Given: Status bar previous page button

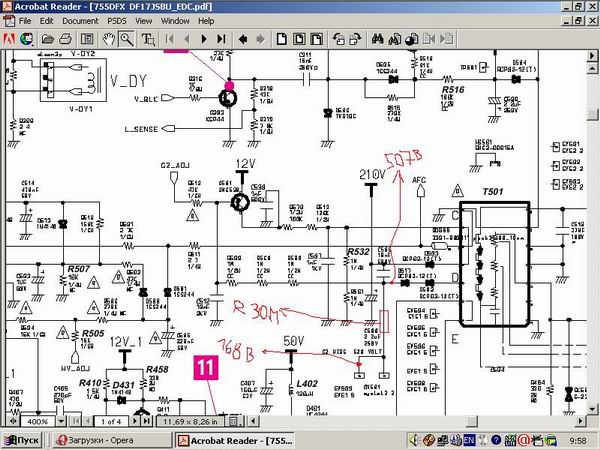Looking at the screenshot, I should pyautogui.click(x=87, y=421).
